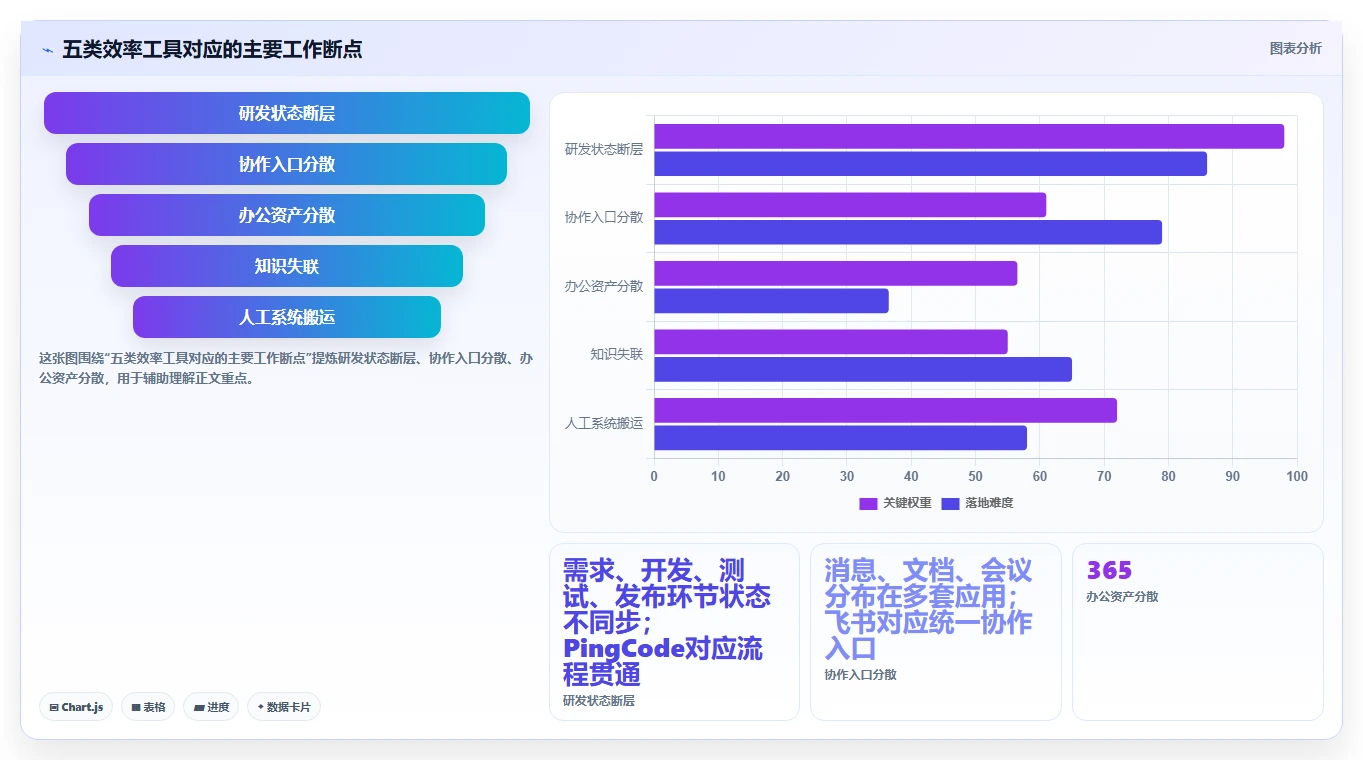Click the 办公资产分散 y-axis label
The width and height of the screenshot is (1363, 760).
[x=604, y=286]
